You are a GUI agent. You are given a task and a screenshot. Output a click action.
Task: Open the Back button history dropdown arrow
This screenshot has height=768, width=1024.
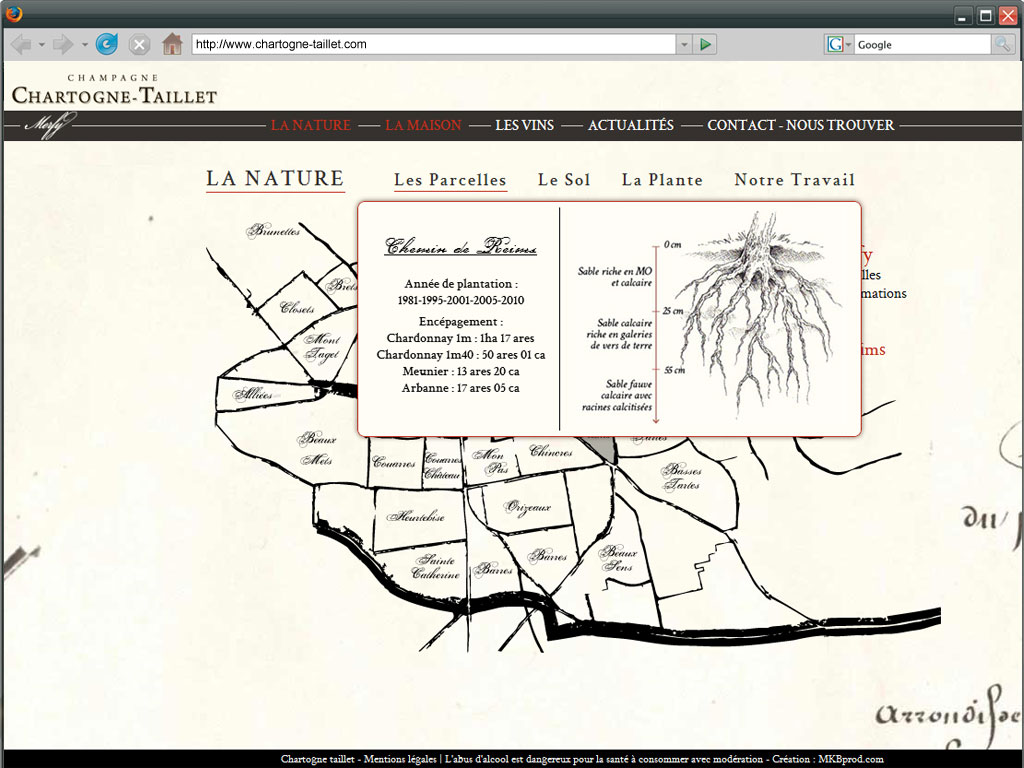tap(42, 44)
